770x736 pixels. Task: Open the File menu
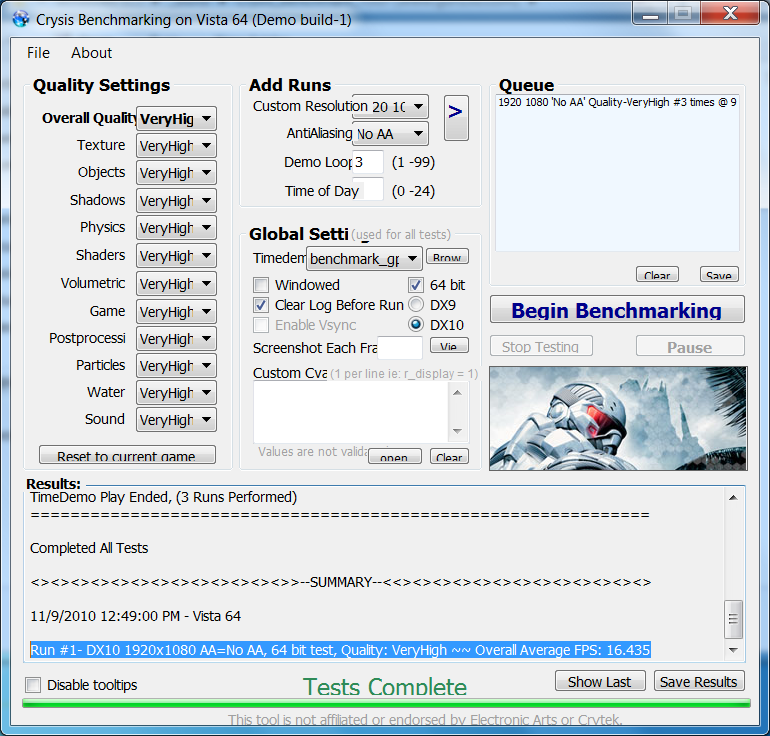(x=38, y=53)
